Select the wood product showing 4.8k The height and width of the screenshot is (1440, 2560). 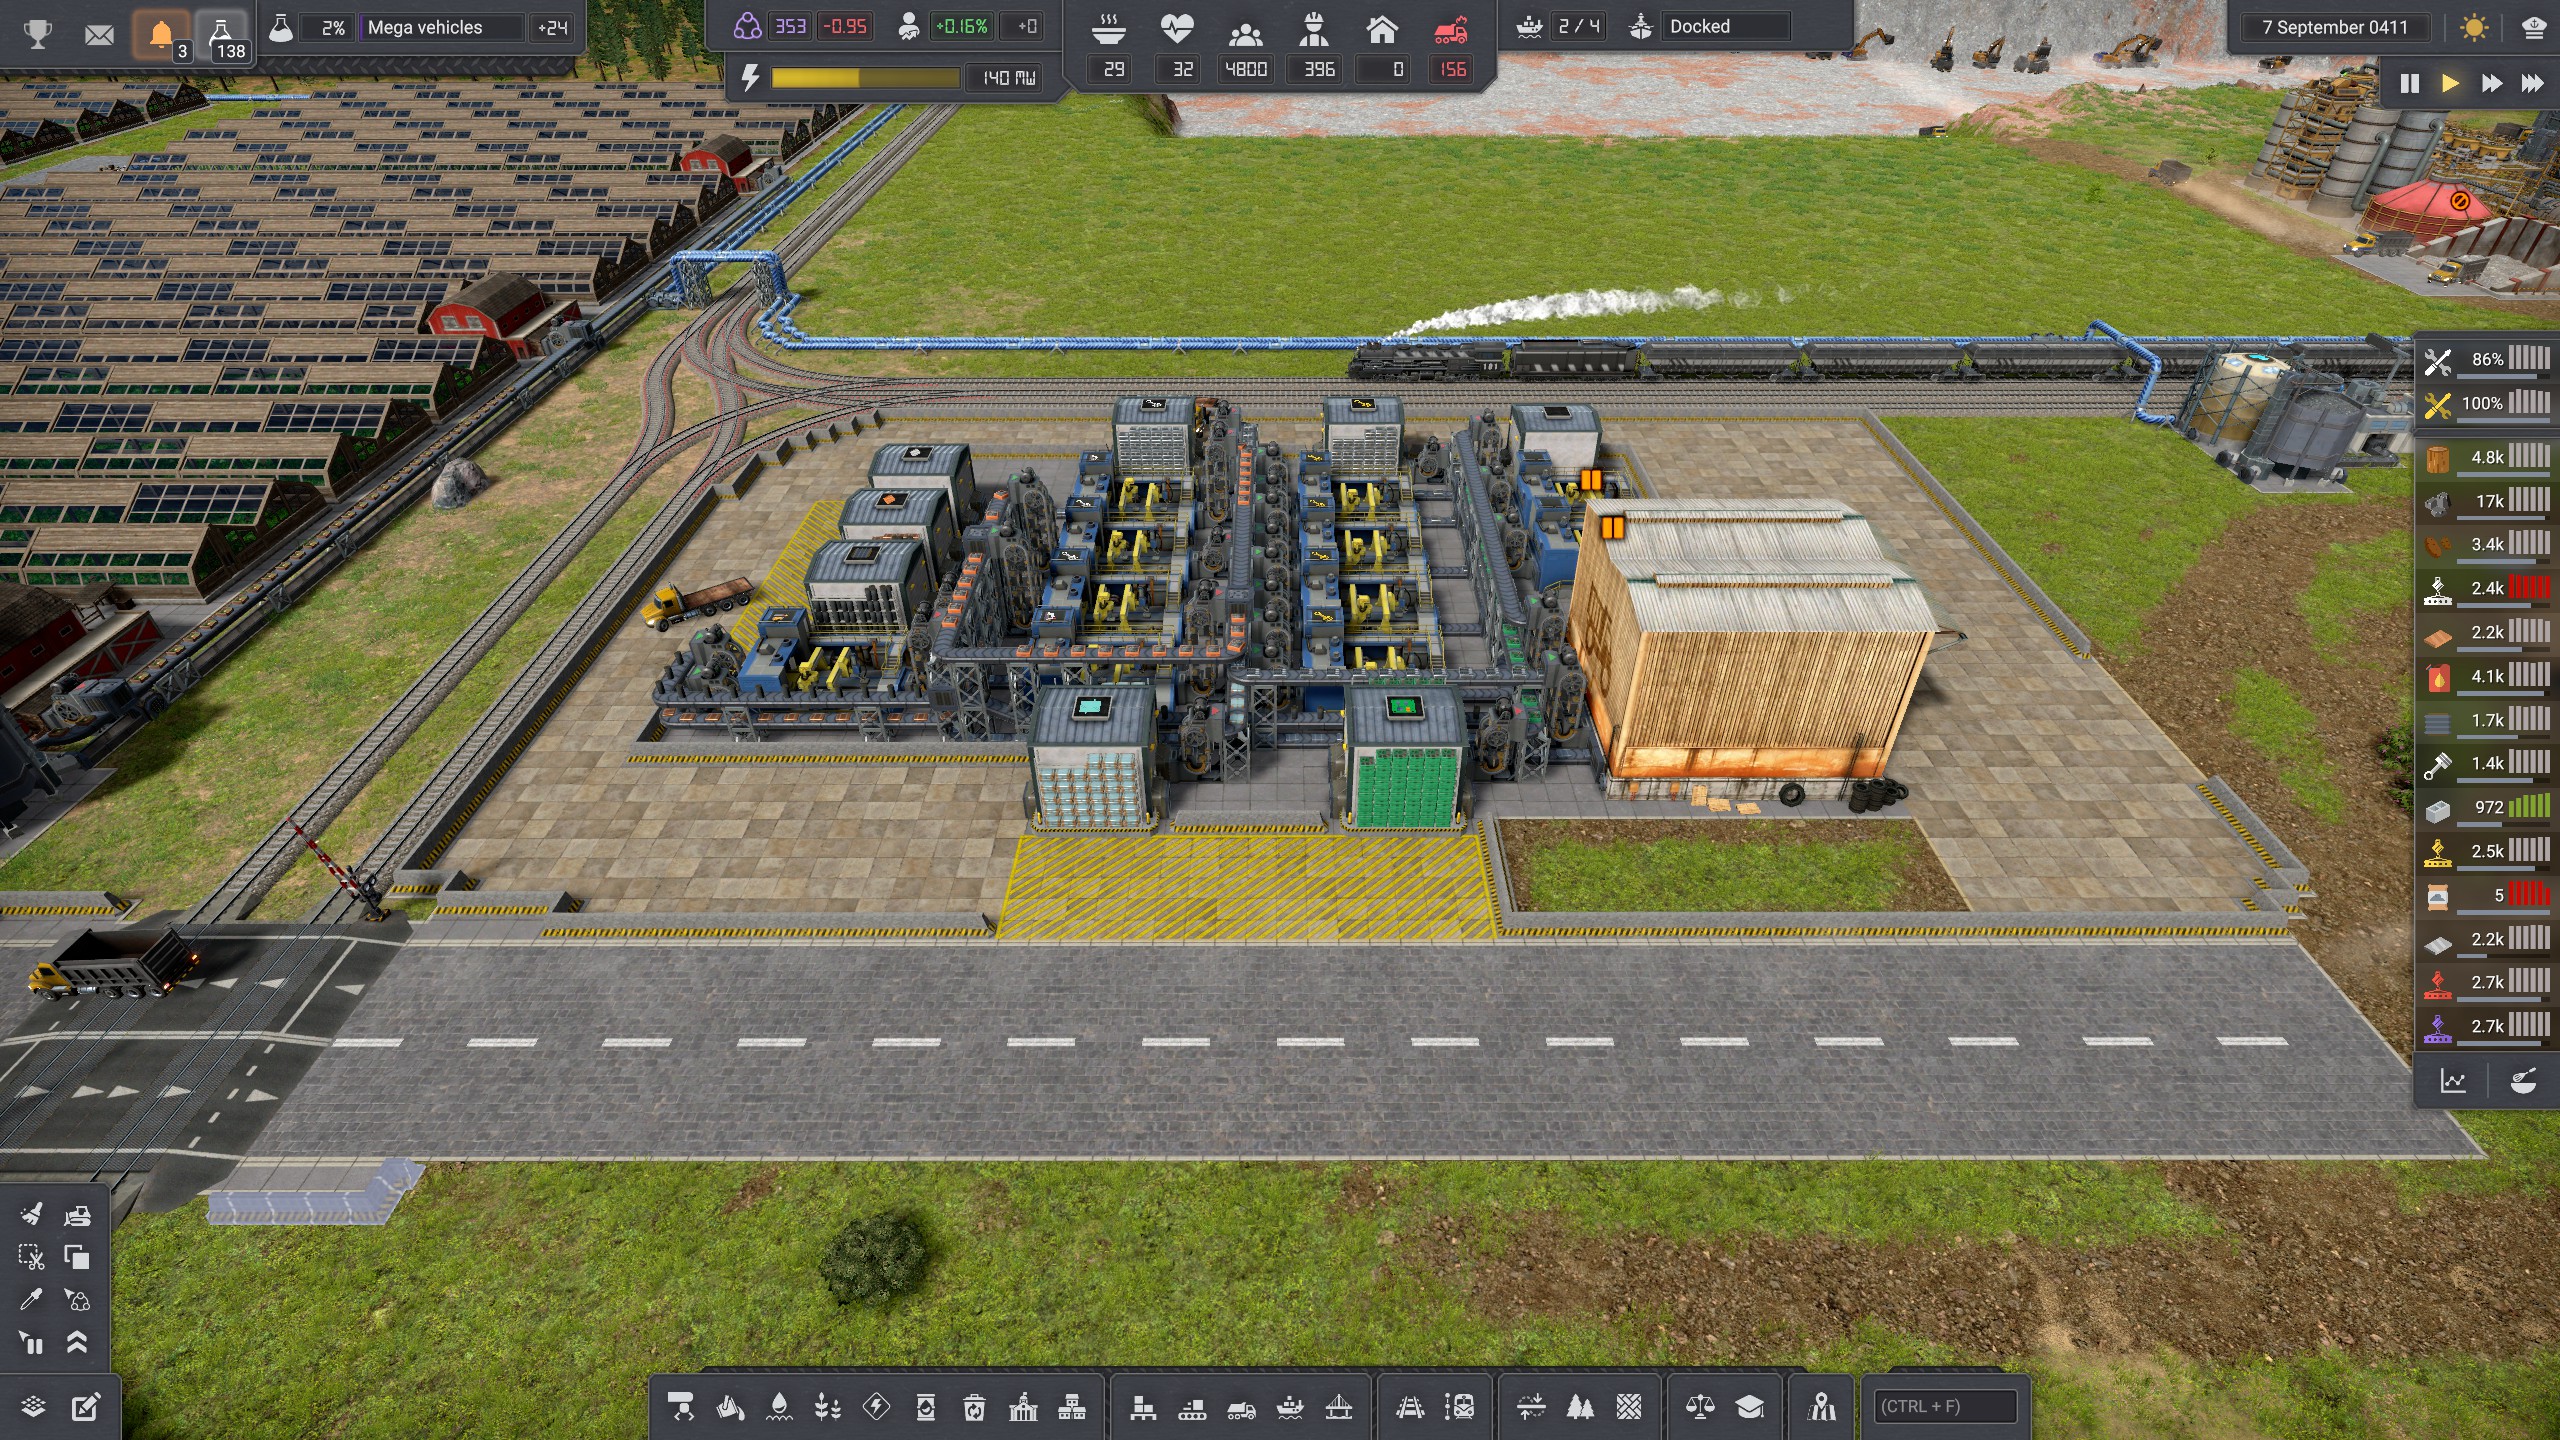[2486, 458]
